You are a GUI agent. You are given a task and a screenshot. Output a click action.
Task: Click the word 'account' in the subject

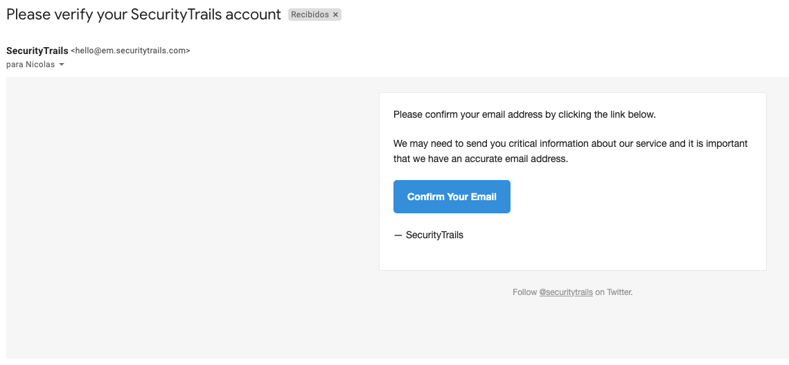(253, 15)
